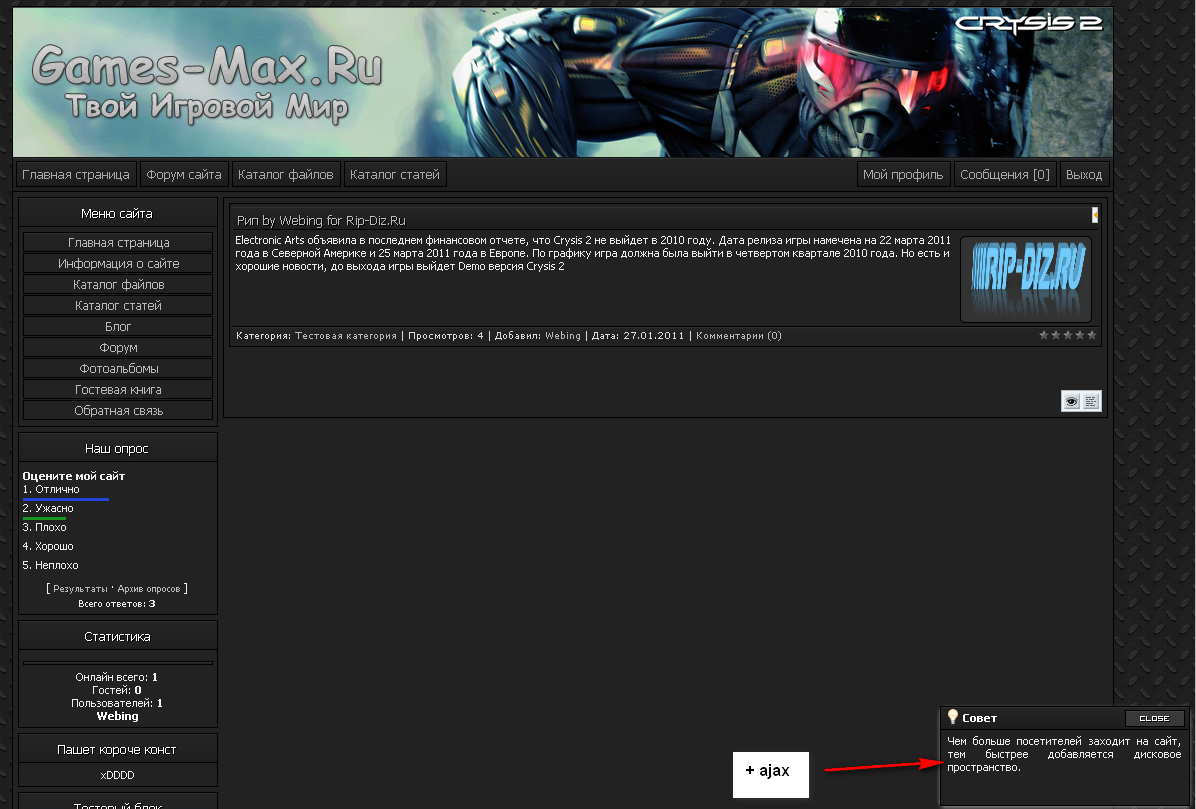The image size is (1196, 809).
Task: Rate the post one star
Action: point(1043,335)
